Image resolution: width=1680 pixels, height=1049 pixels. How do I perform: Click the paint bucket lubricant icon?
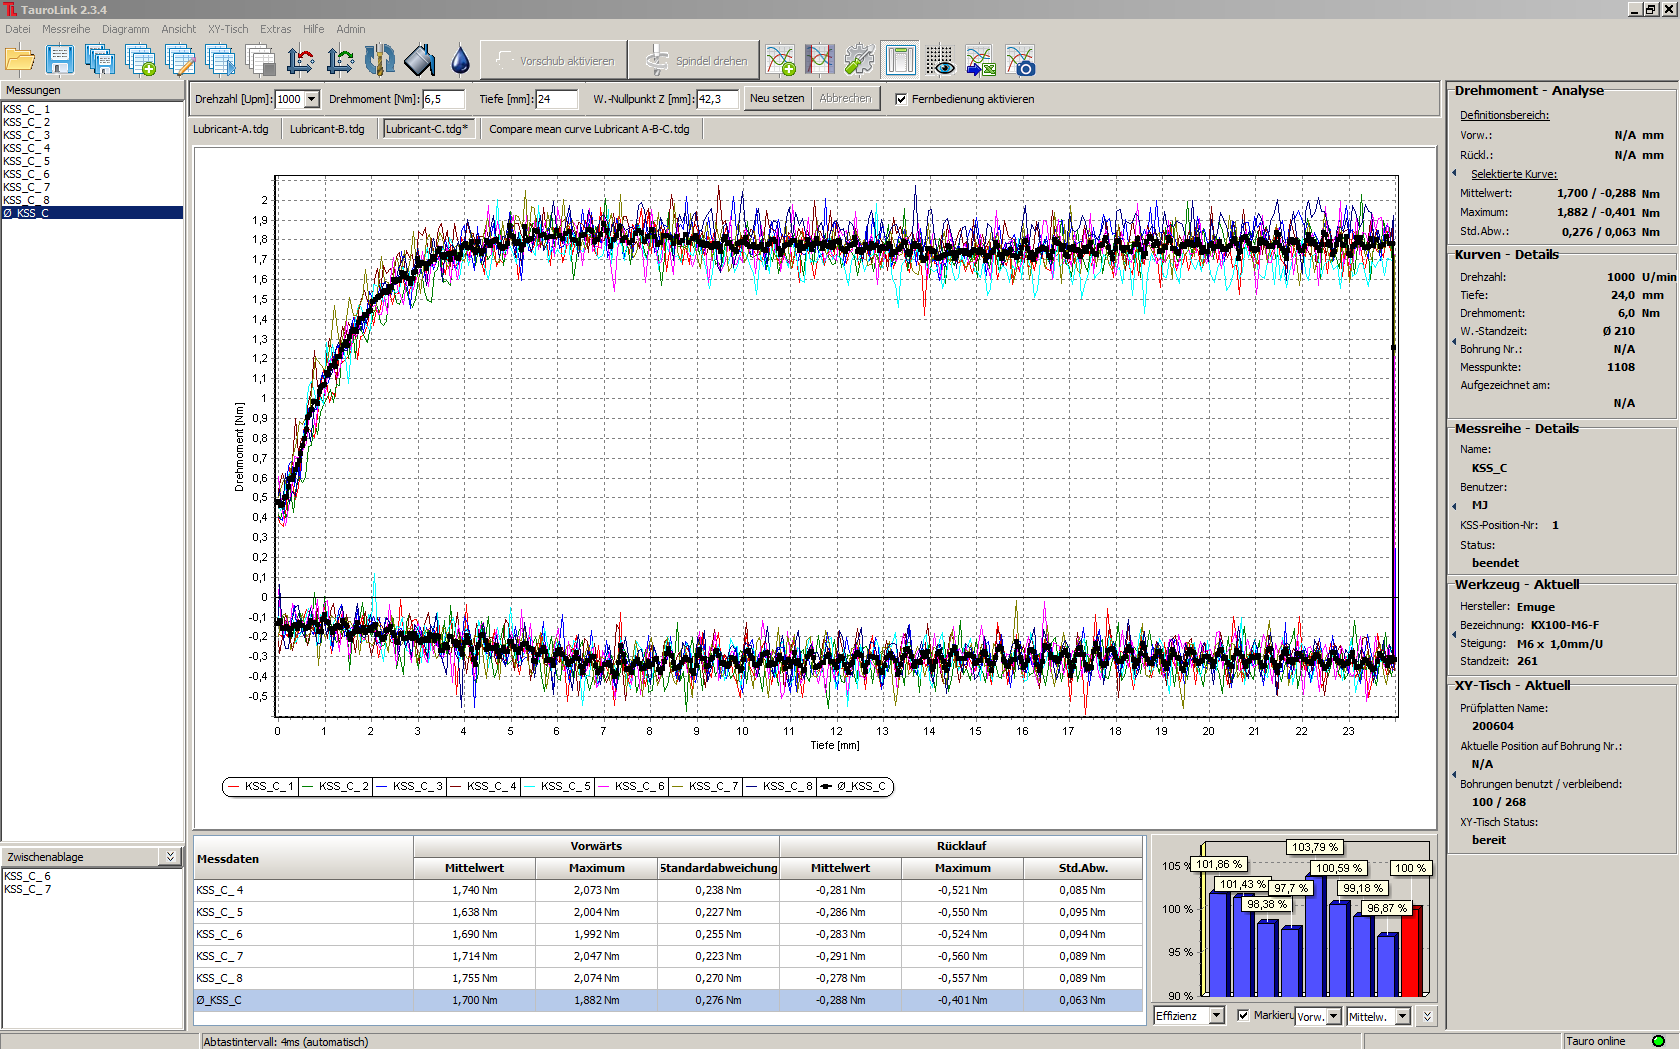(x=420, y=60)
